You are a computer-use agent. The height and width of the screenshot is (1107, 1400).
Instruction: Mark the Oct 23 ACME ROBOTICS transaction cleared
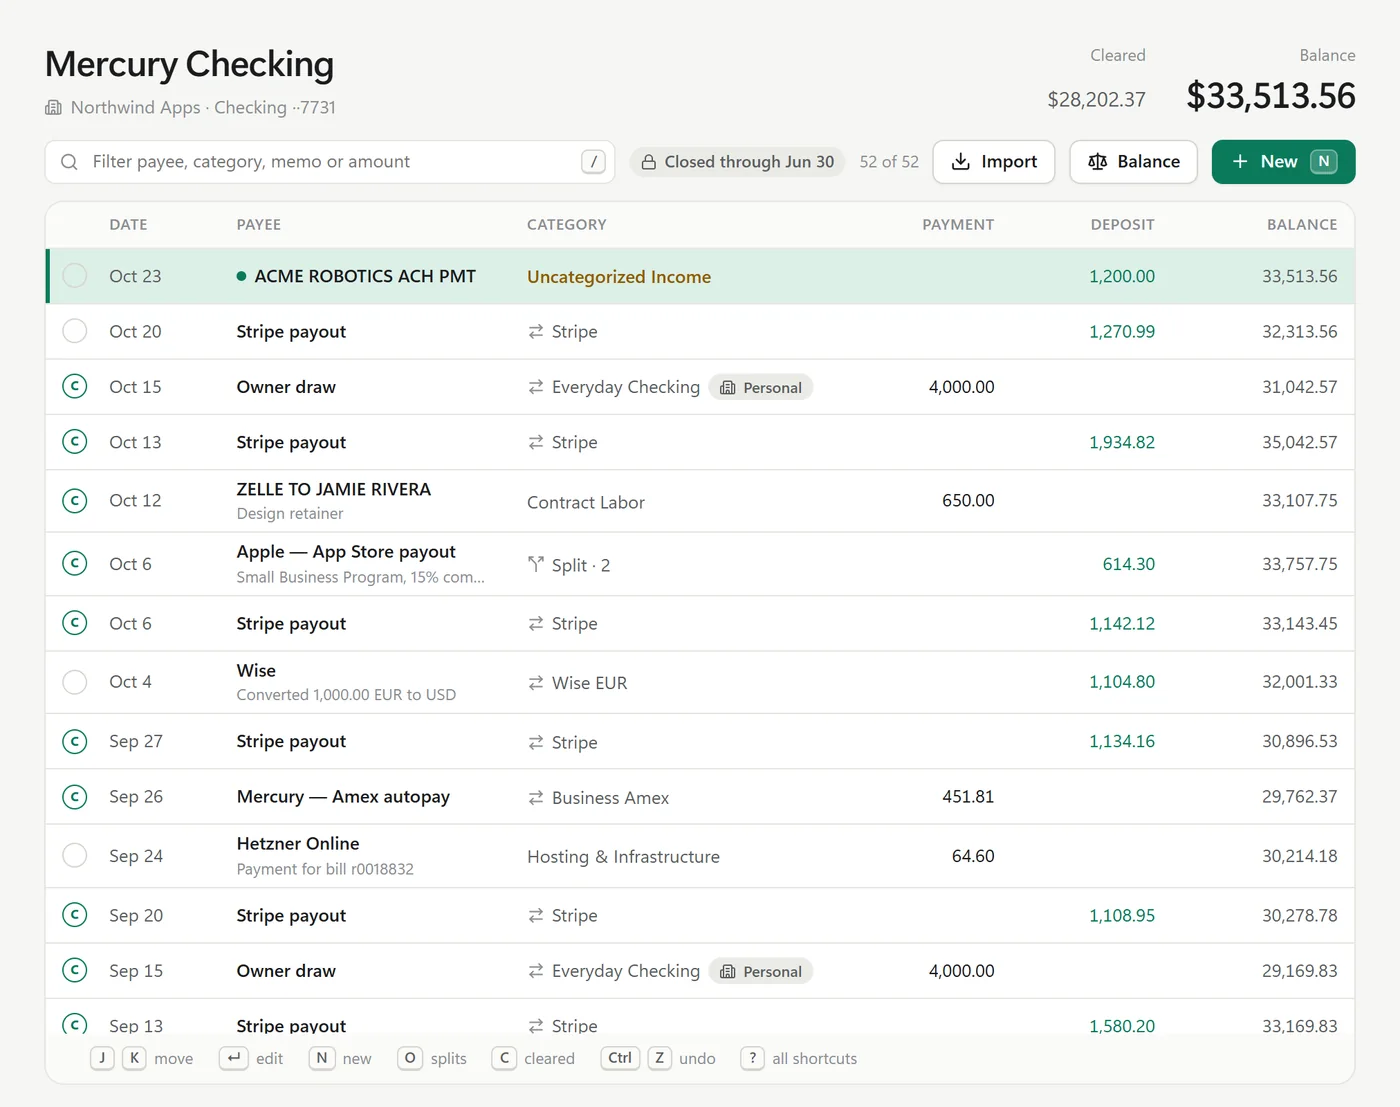tap(75, 276)
